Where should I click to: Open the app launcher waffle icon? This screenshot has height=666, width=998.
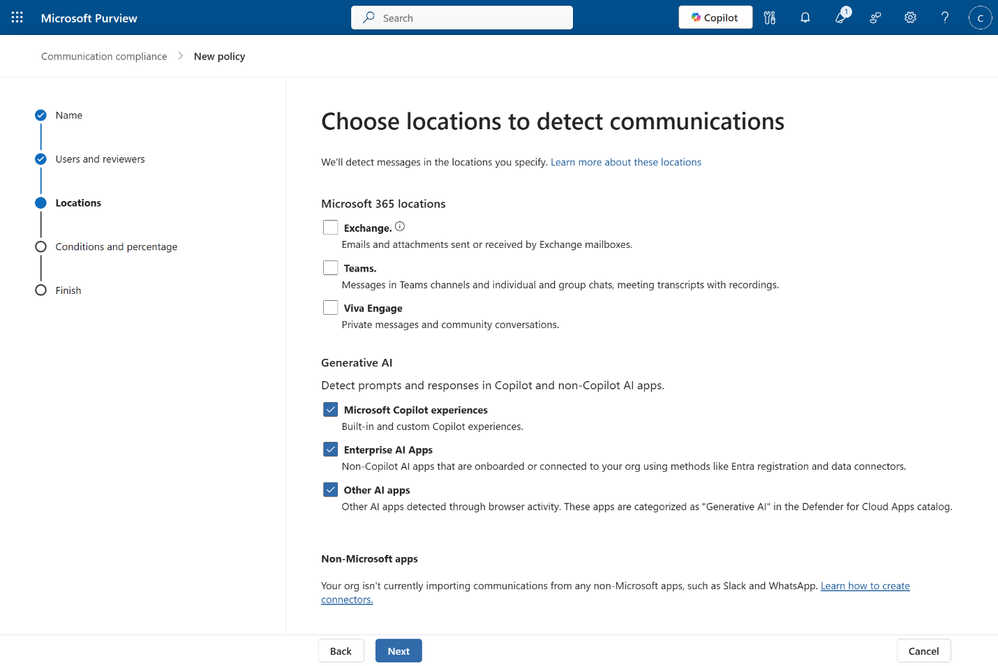[17, 17]
